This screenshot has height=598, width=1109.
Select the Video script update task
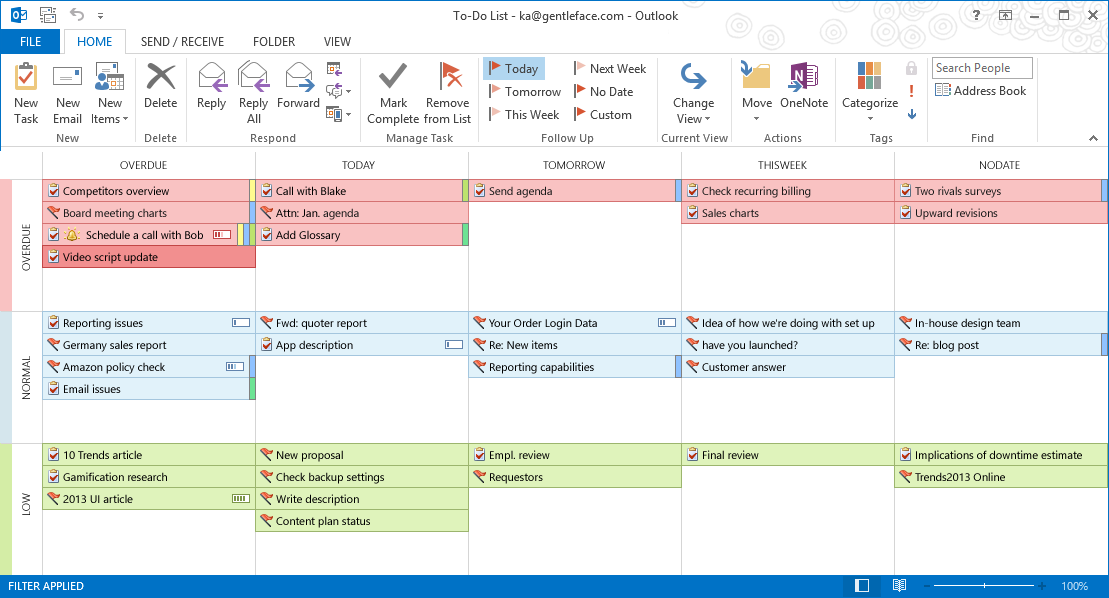(149, 257)
